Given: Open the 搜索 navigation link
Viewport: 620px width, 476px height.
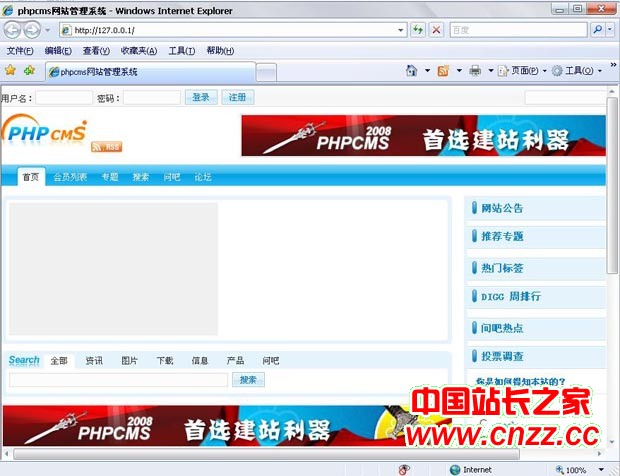Looking at the screenshot, I should (141, 177).
